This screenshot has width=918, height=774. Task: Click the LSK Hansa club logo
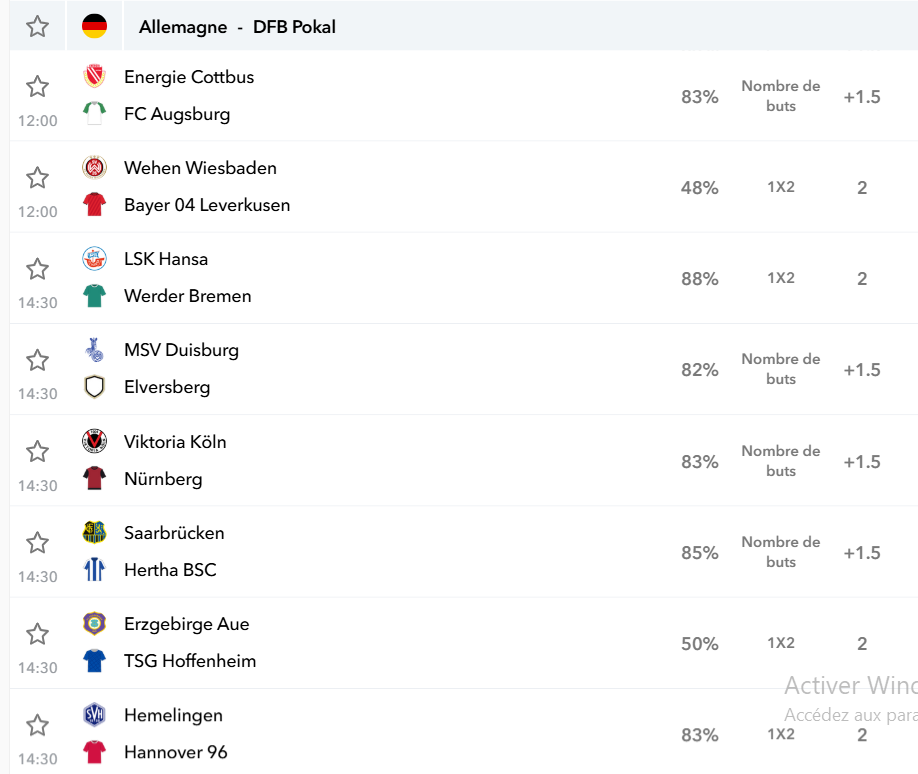94,258
